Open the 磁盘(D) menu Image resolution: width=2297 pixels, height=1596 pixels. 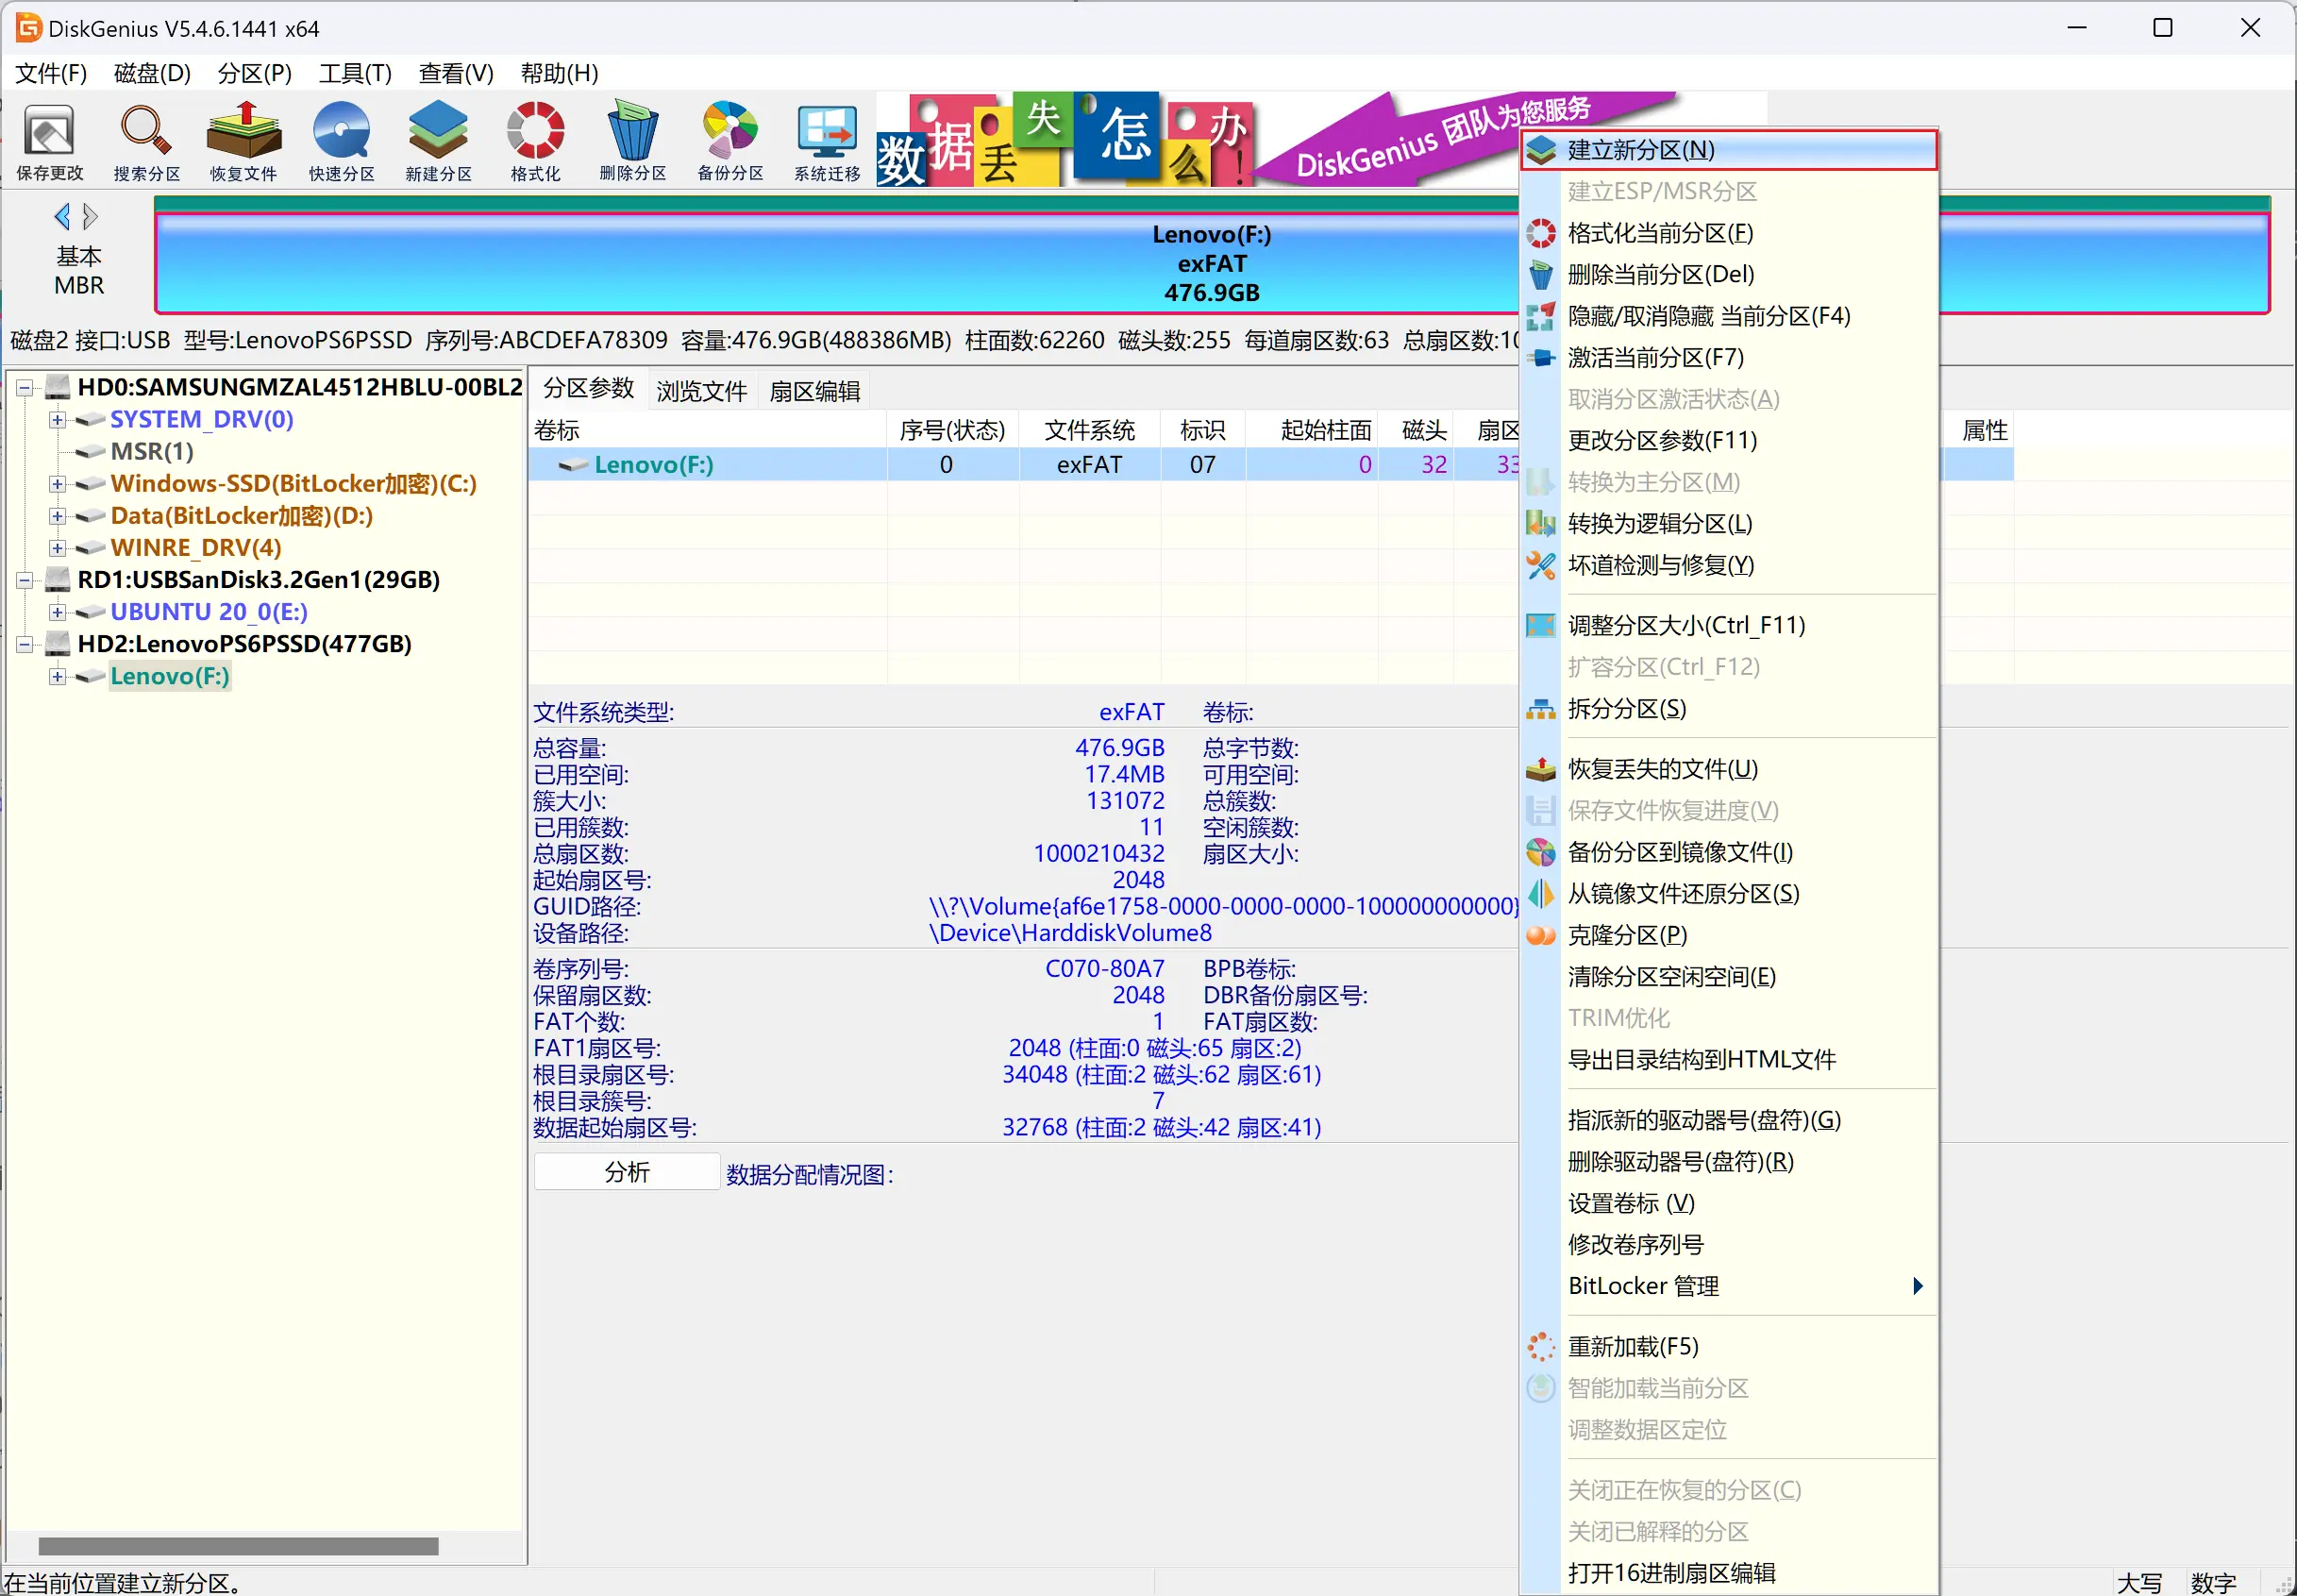[x=152, y=73]
